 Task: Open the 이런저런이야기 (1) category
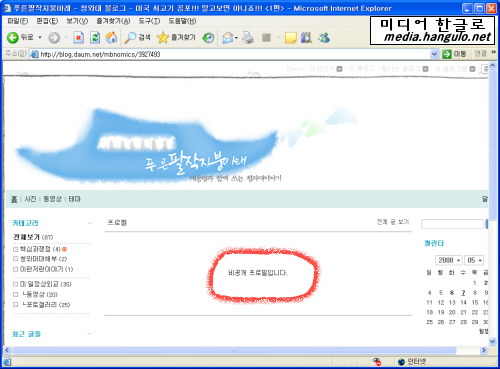point(46,269)
